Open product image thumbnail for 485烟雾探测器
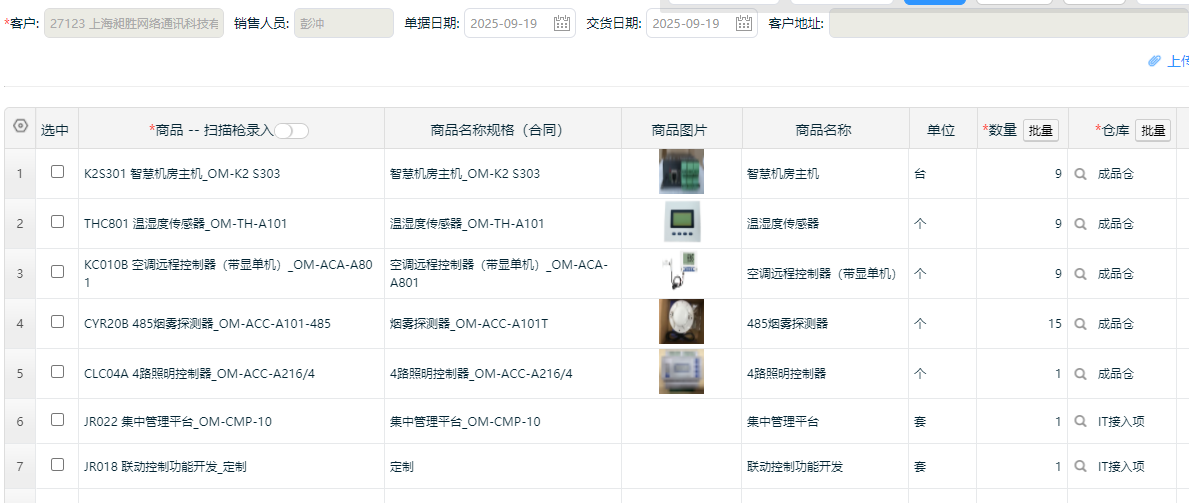Viewport: 1189px width, 503px height. 681,322
